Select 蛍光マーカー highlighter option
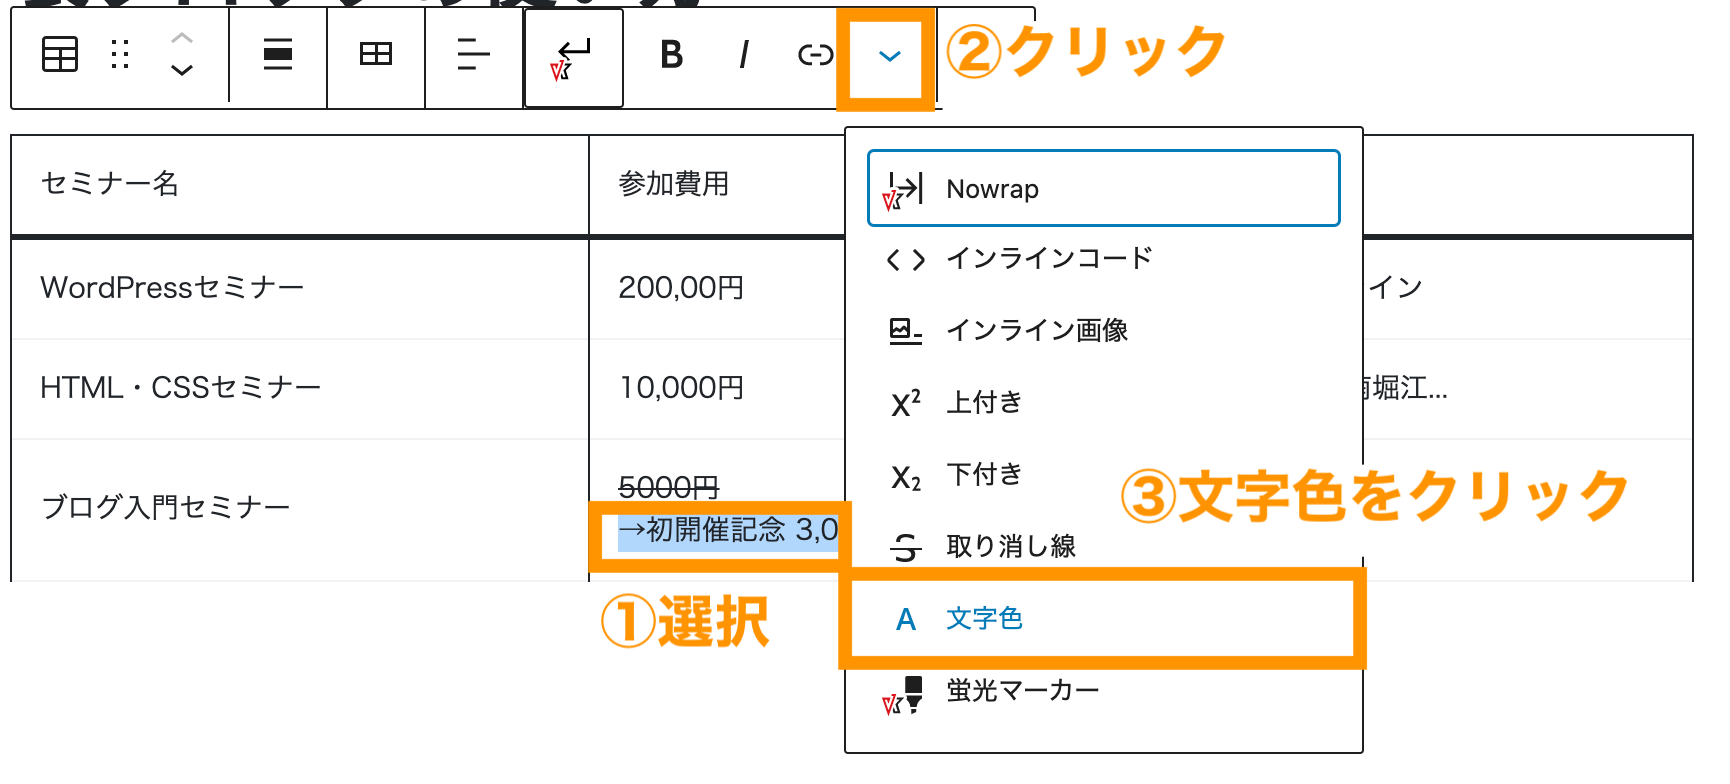 (x=1104, y=691)
